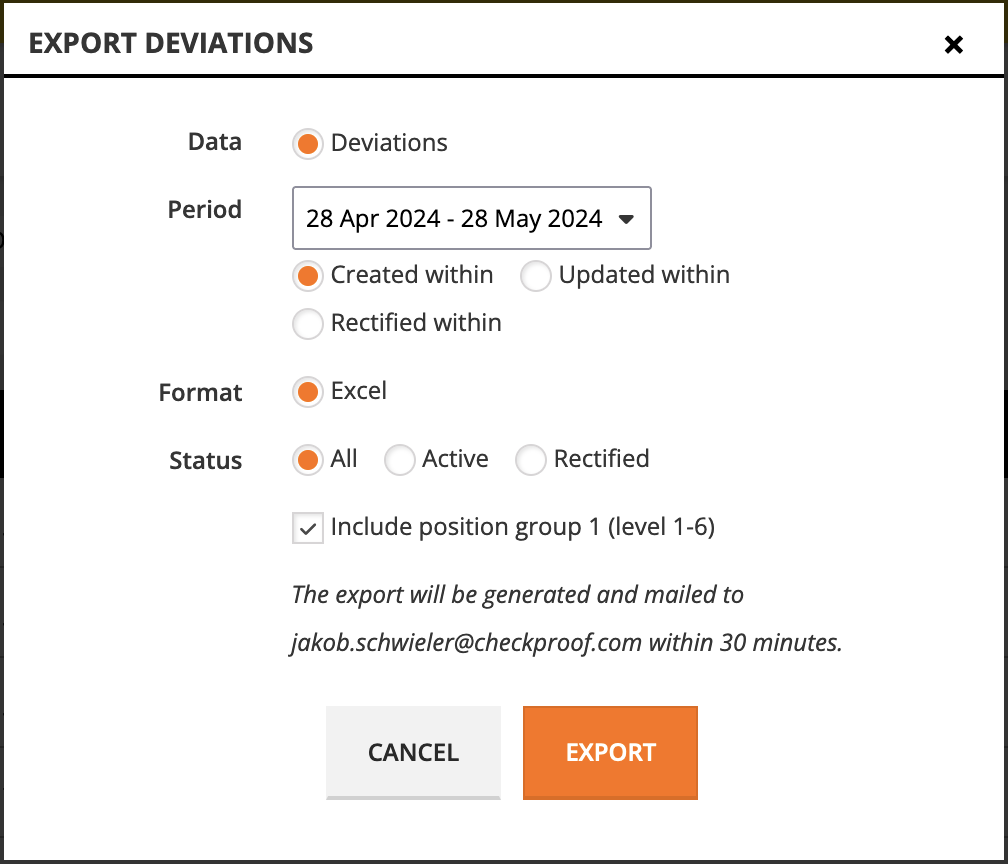Choose the Created within option

click(307, 275)
